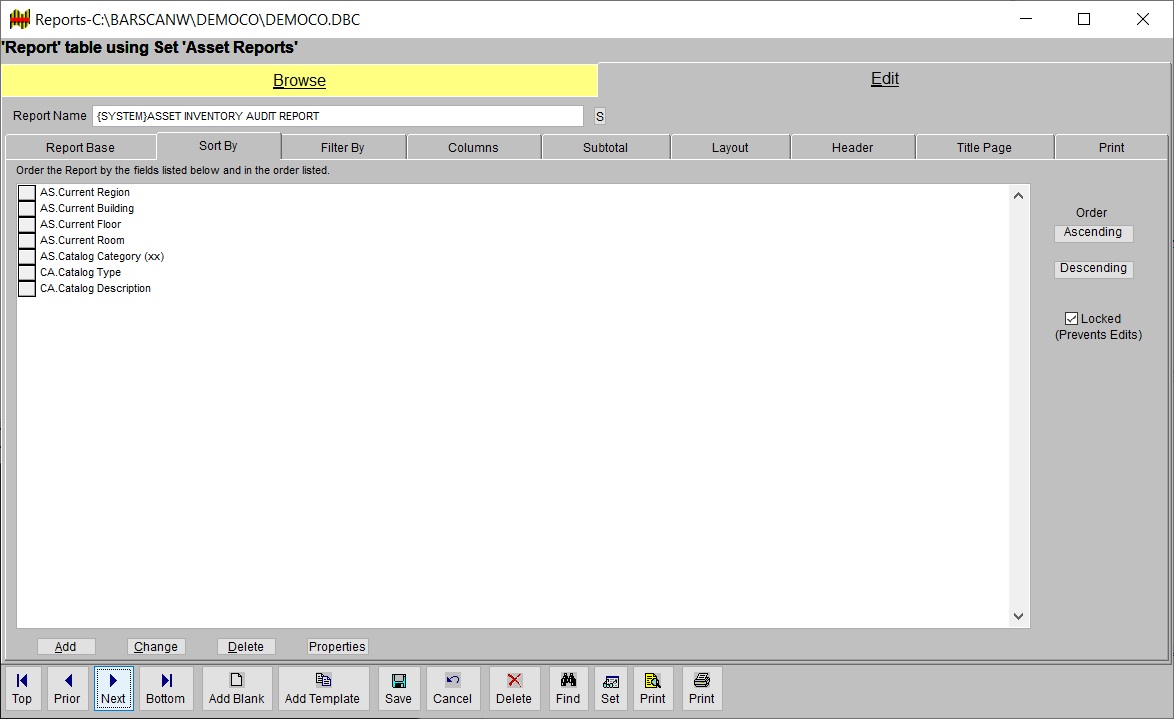Go to the last record using Bottom
The width and height of the screenshot is (1174, 719).
(x=165, y=688)
